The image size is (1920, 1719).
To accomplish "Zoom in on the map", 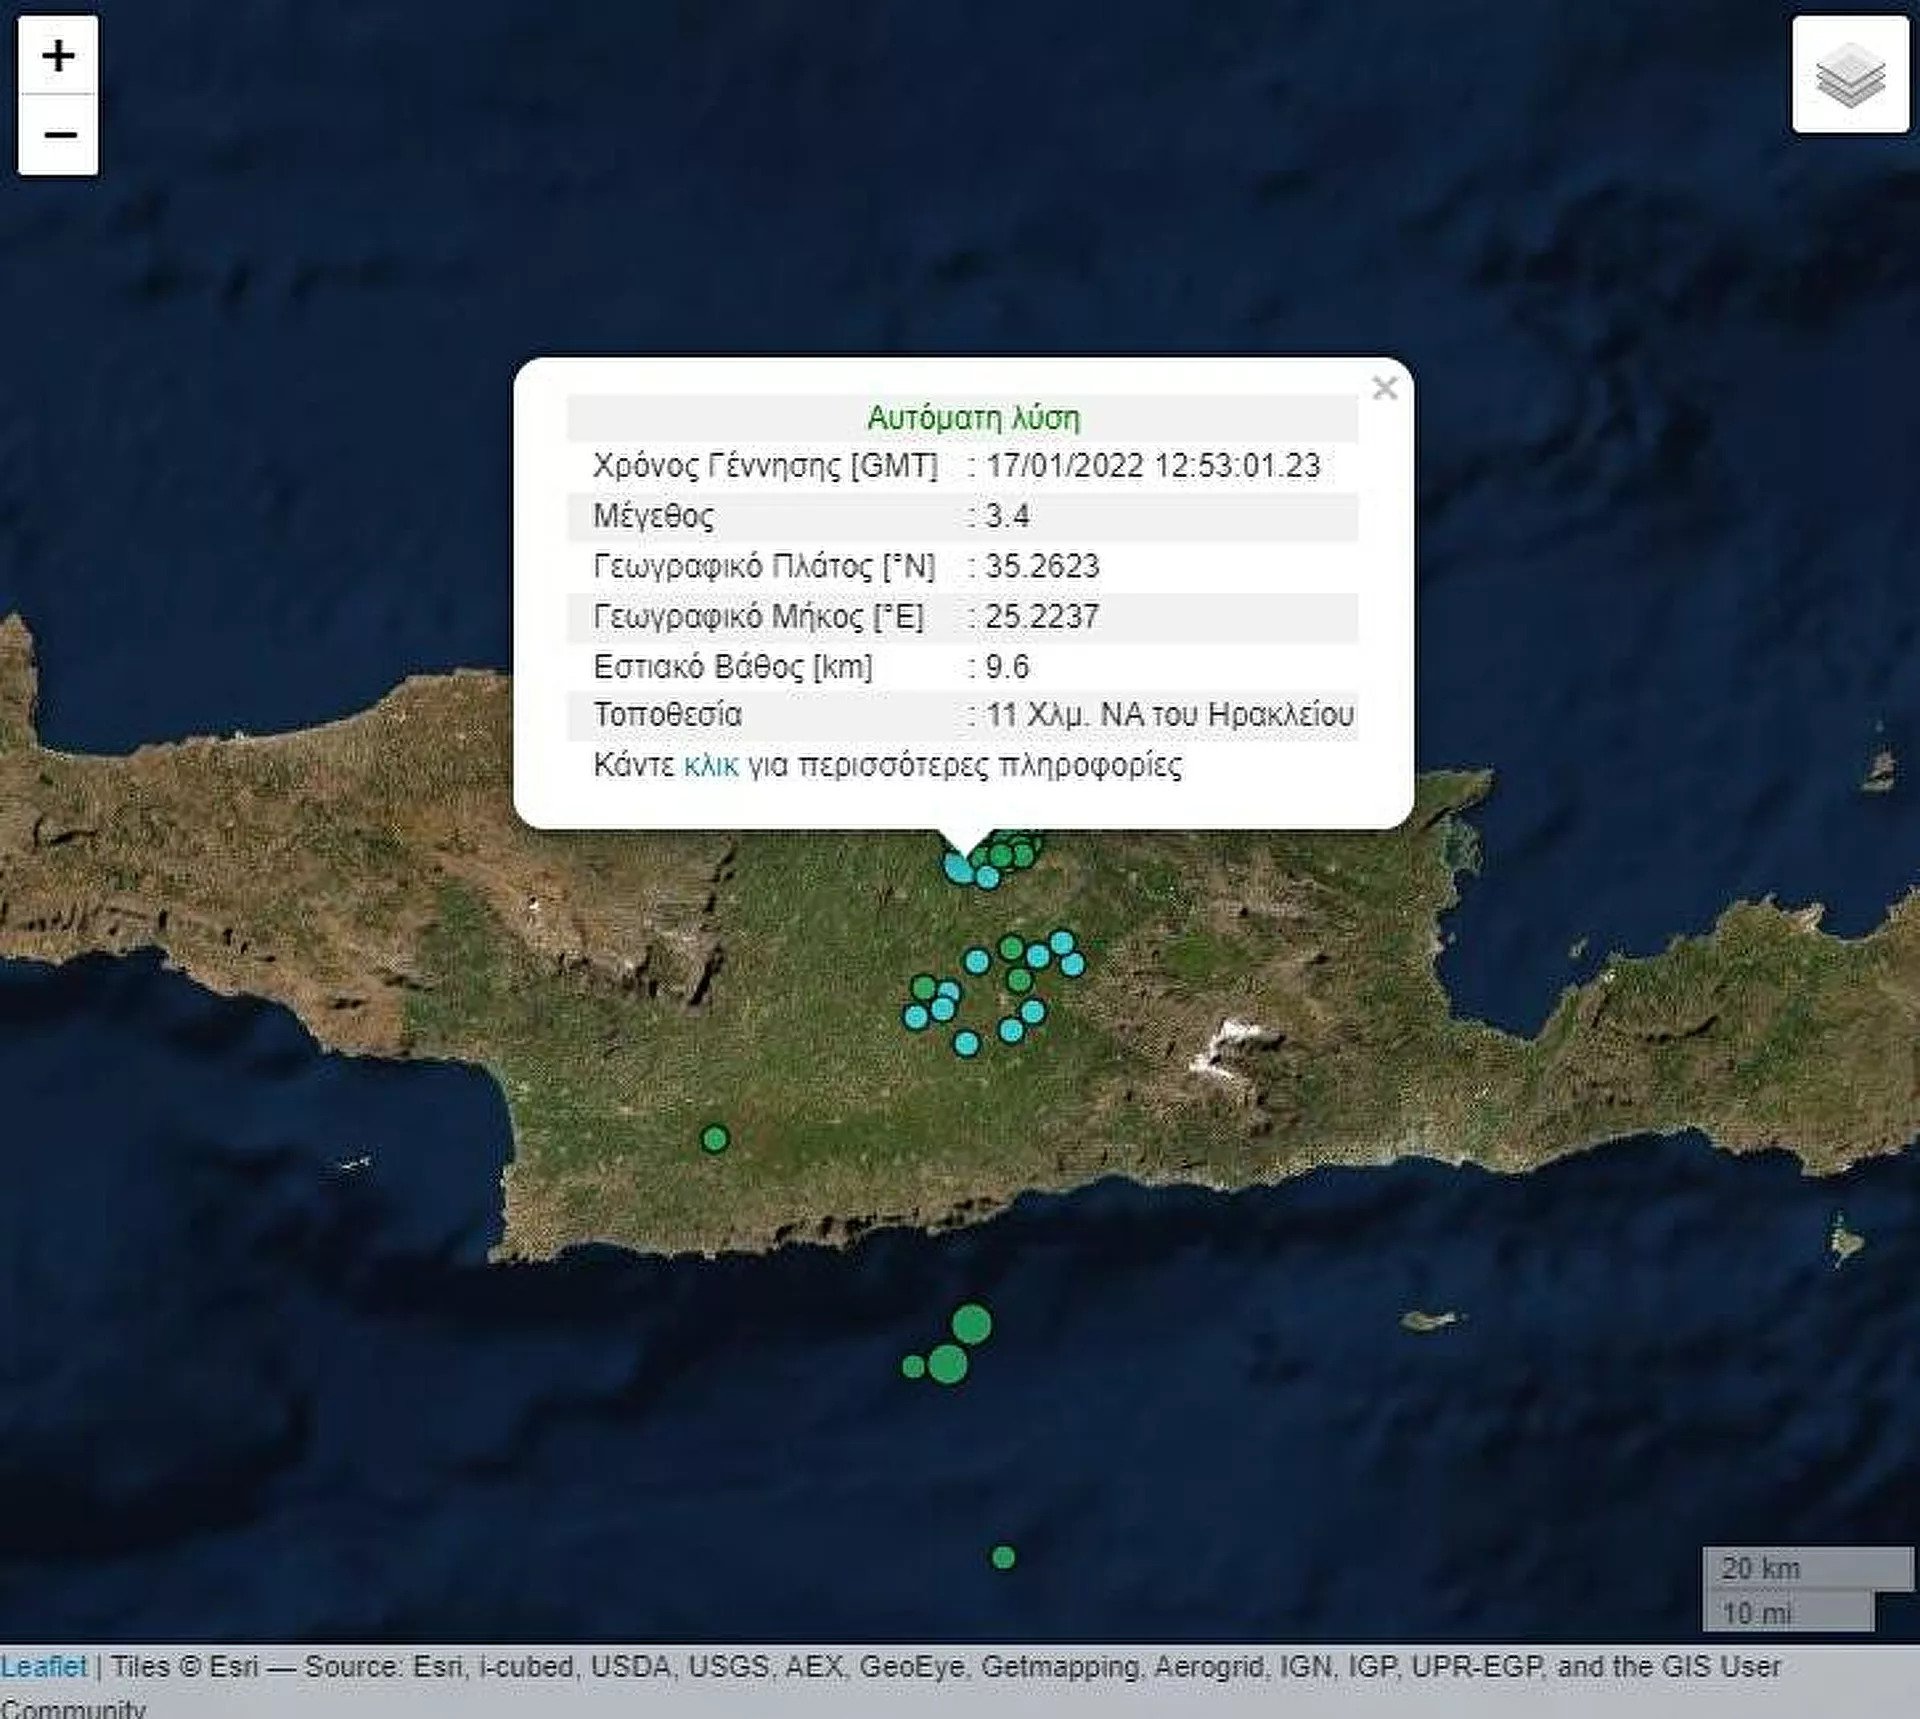I will click(x=58, y=56).
